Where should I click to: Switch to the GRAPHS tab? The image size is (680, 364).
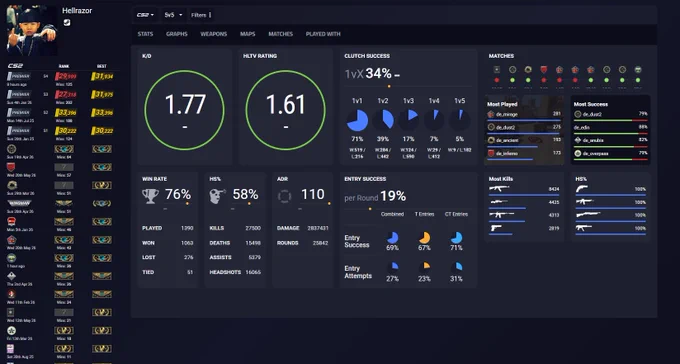click(177, 34)
